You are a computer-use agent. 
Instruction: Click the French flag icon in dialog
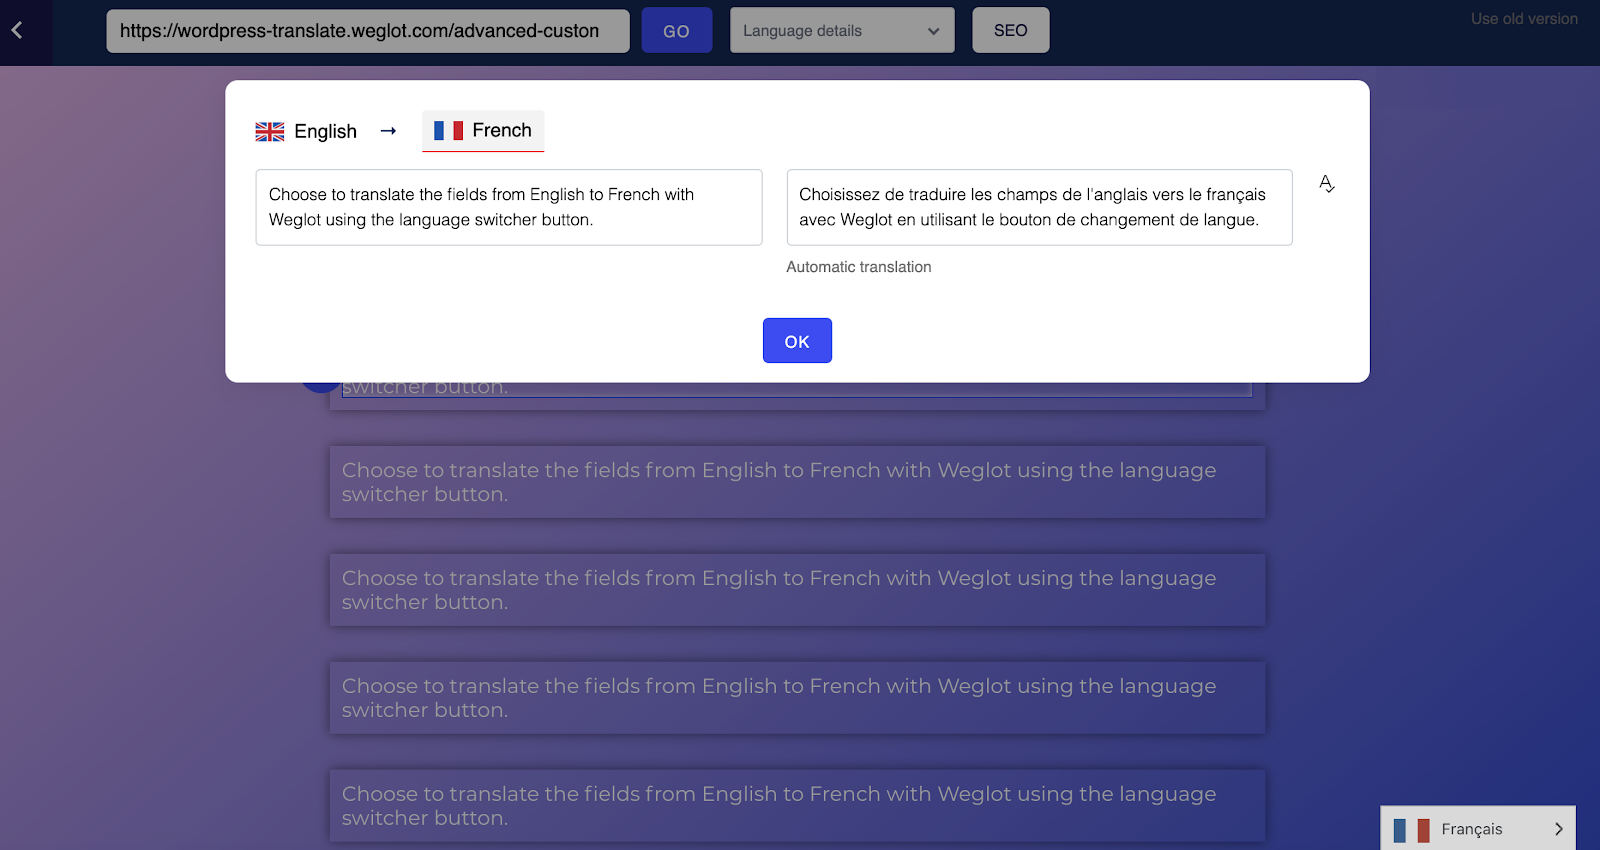click(x=448, y=131)
